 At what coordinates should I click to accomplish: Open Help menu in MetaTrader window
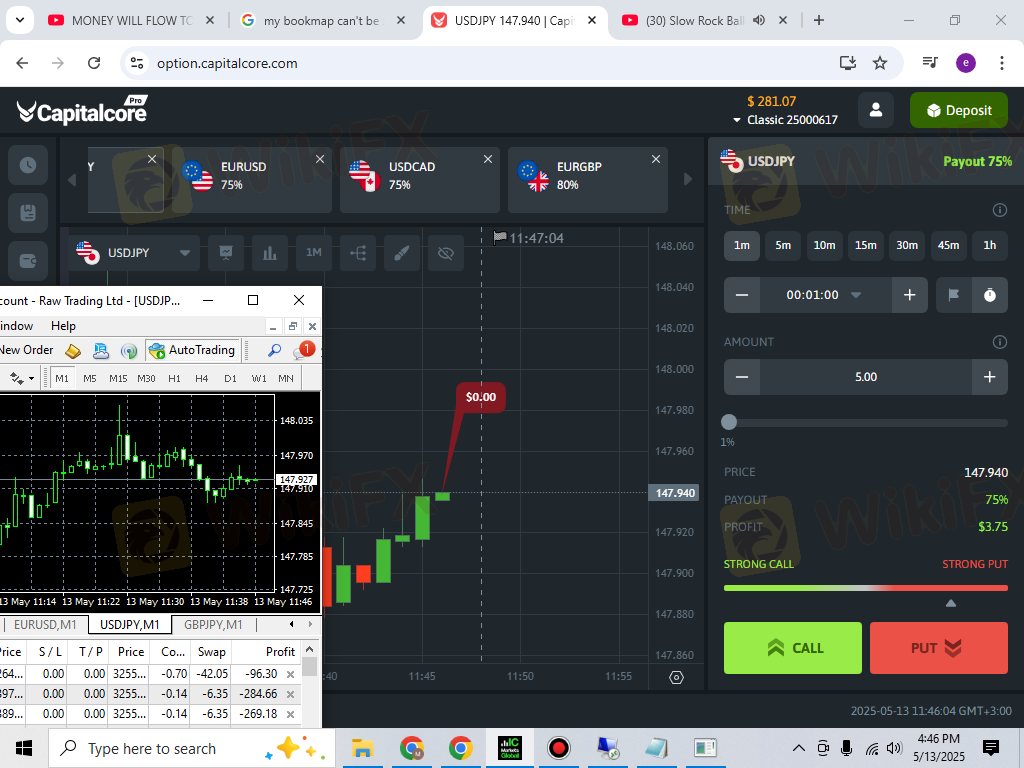[x=63, y=326]
